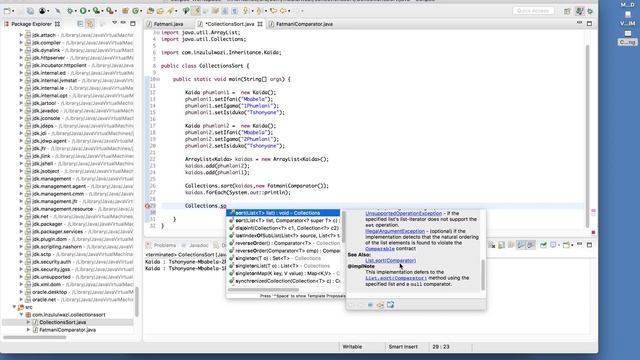Expand the jdk.attach library node
The image size is (640, 360).
(x=21, y=35)
